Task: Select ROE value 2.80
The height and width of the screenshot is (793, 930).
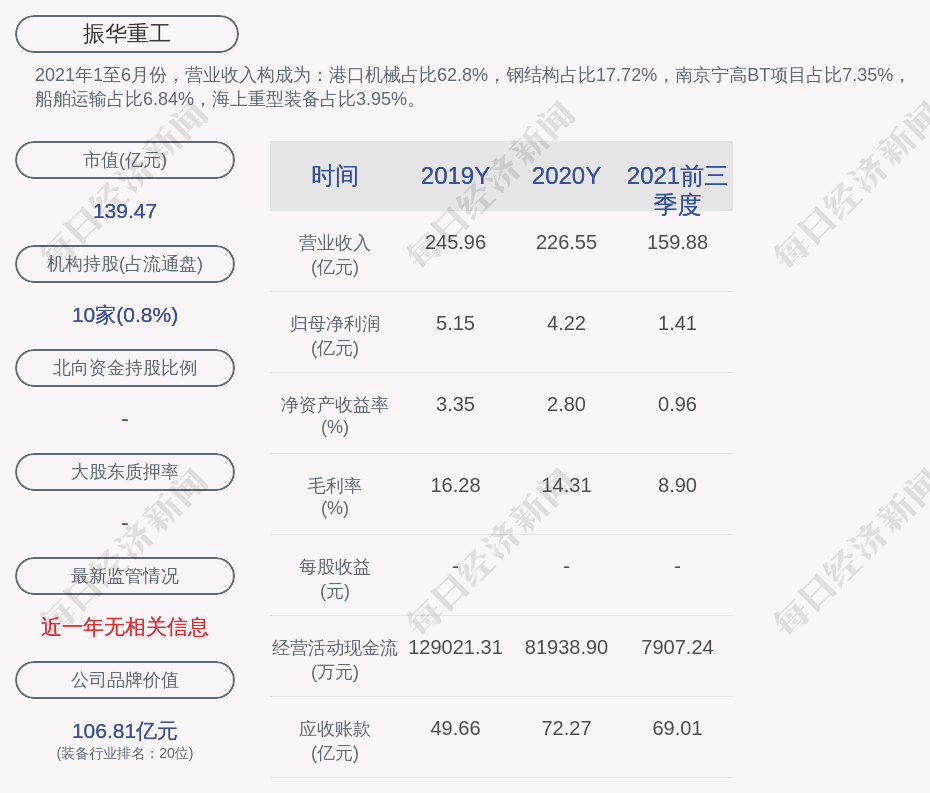Action: [566, 405]
